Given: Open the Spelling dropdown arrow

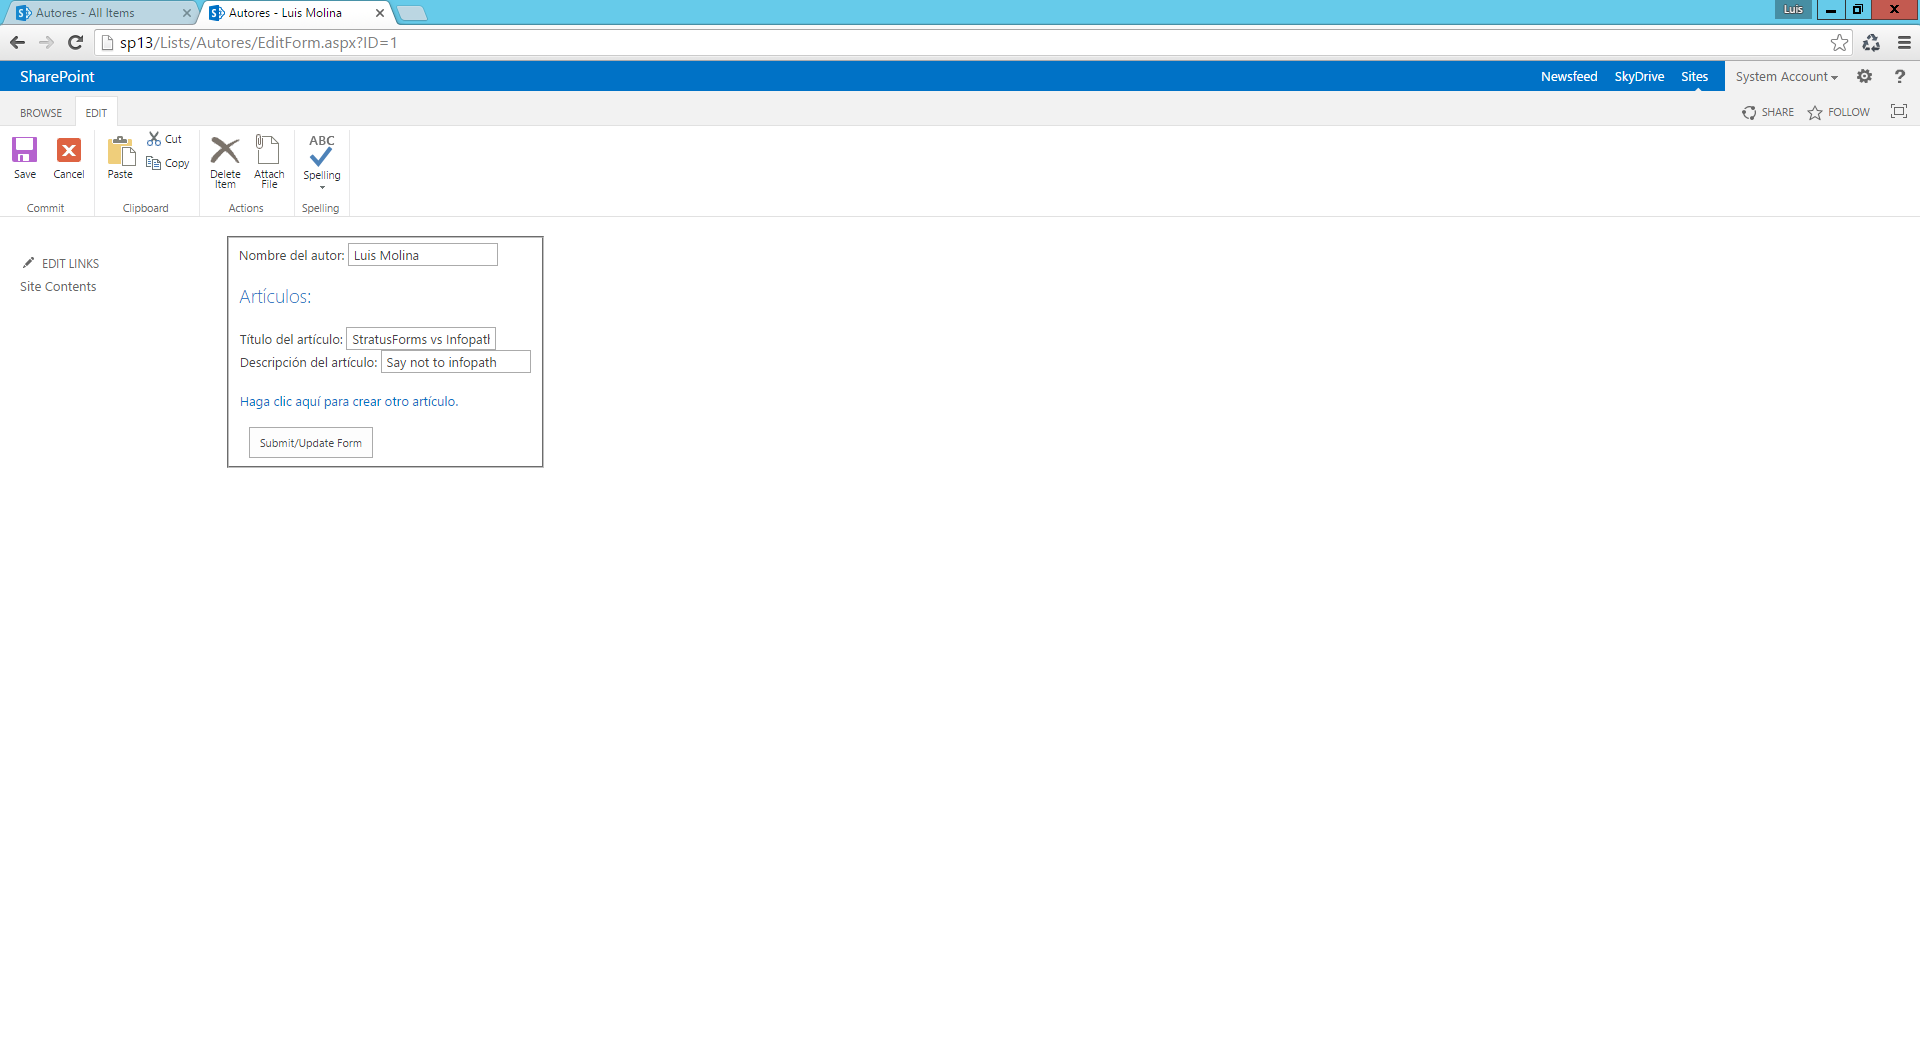Looking at the screenshot, I should 321,186.
